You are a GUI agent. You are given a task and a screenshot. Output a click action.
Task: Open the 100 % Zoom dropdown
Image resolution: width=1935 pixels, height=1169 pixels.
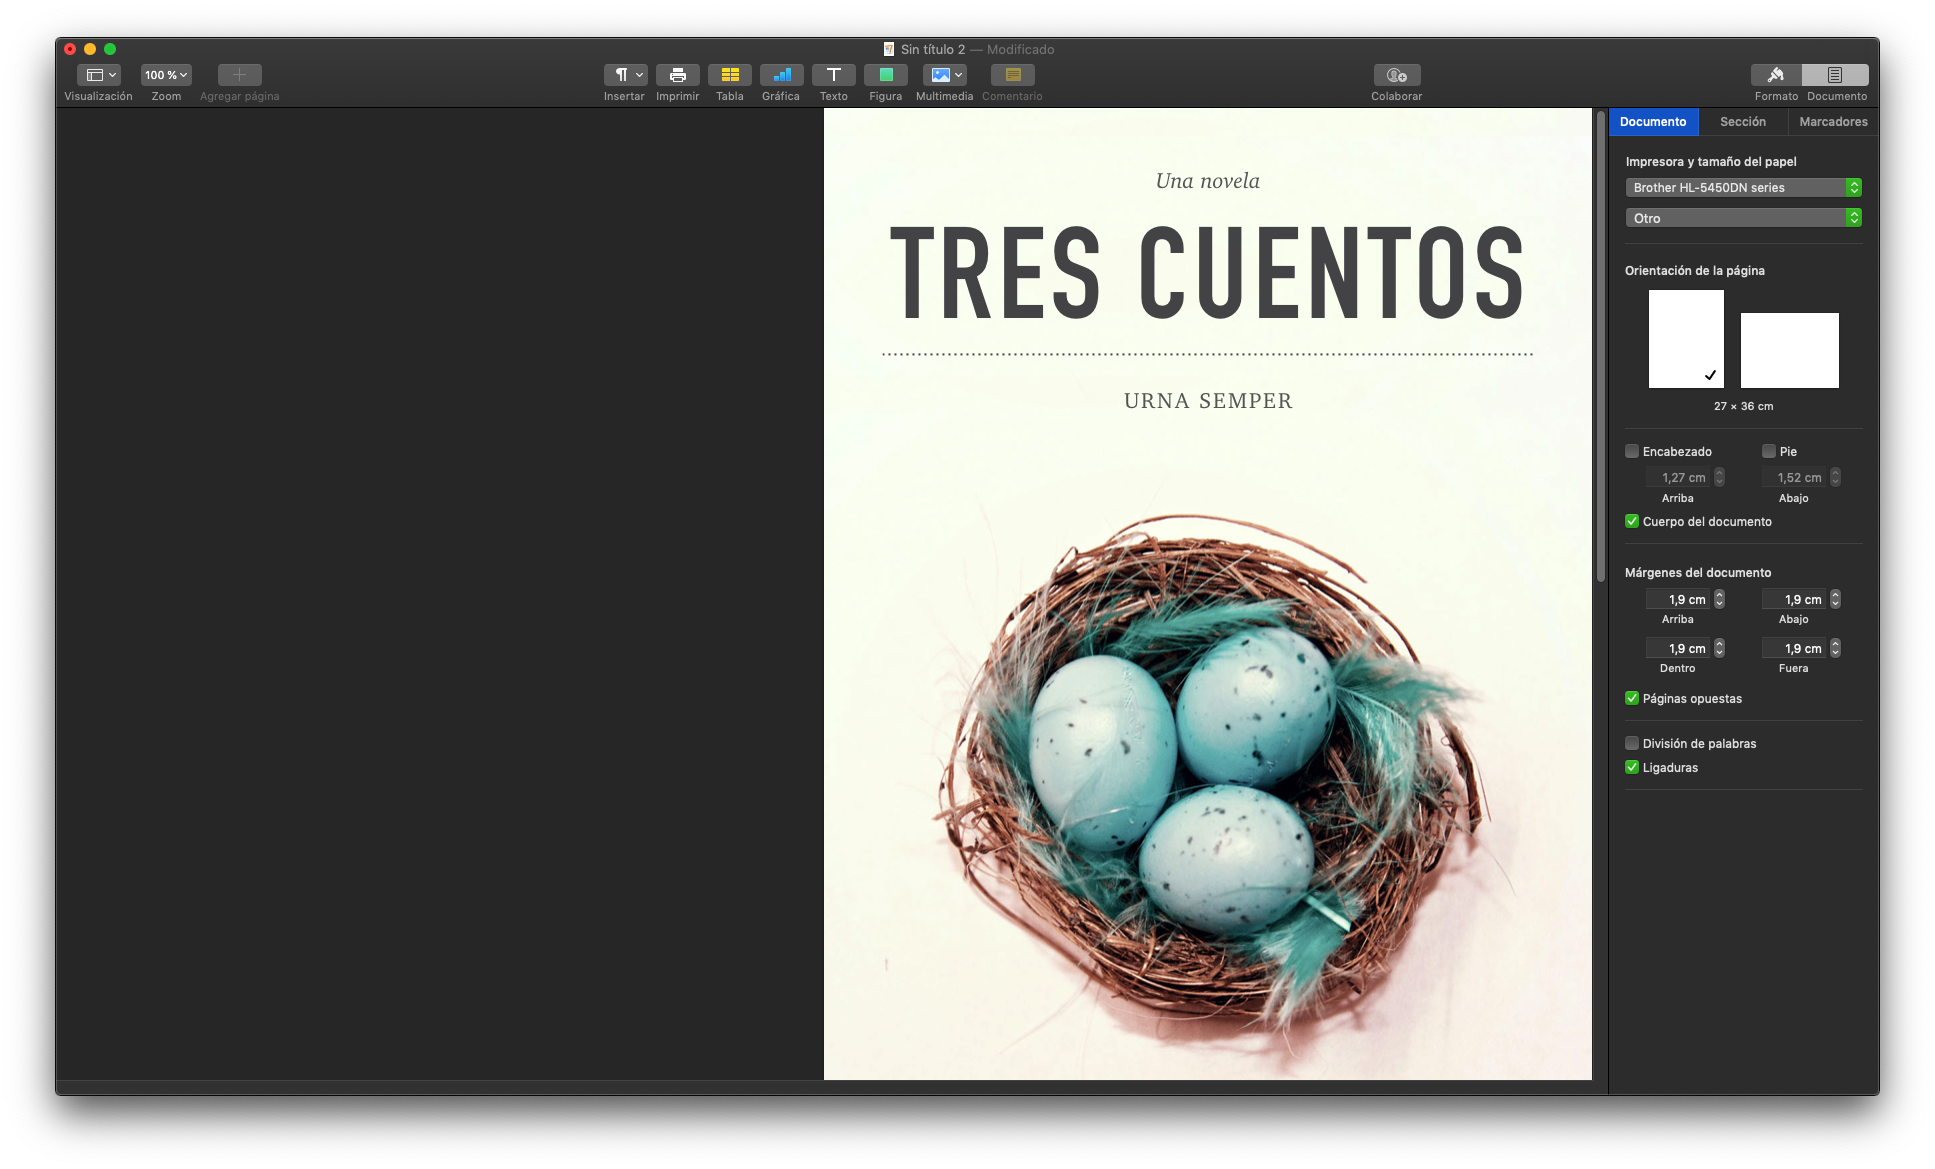click(x=166, y=75)
